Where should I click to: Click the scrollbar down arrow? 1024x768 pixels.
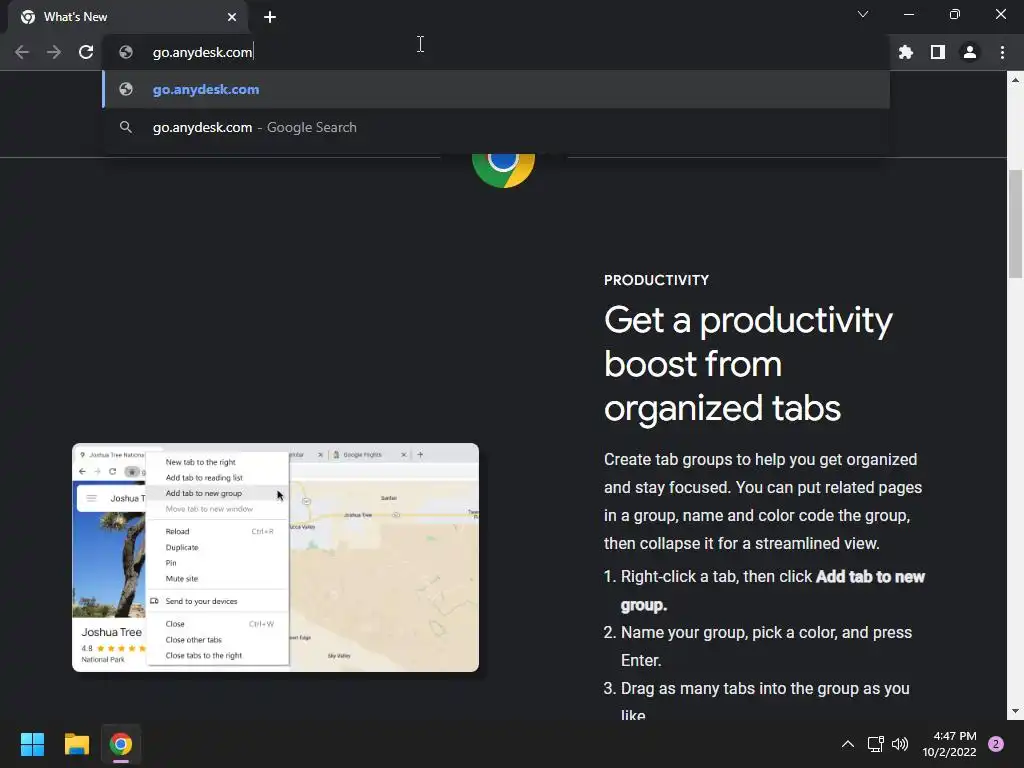pyautogui.click(x=1015, y=711)
